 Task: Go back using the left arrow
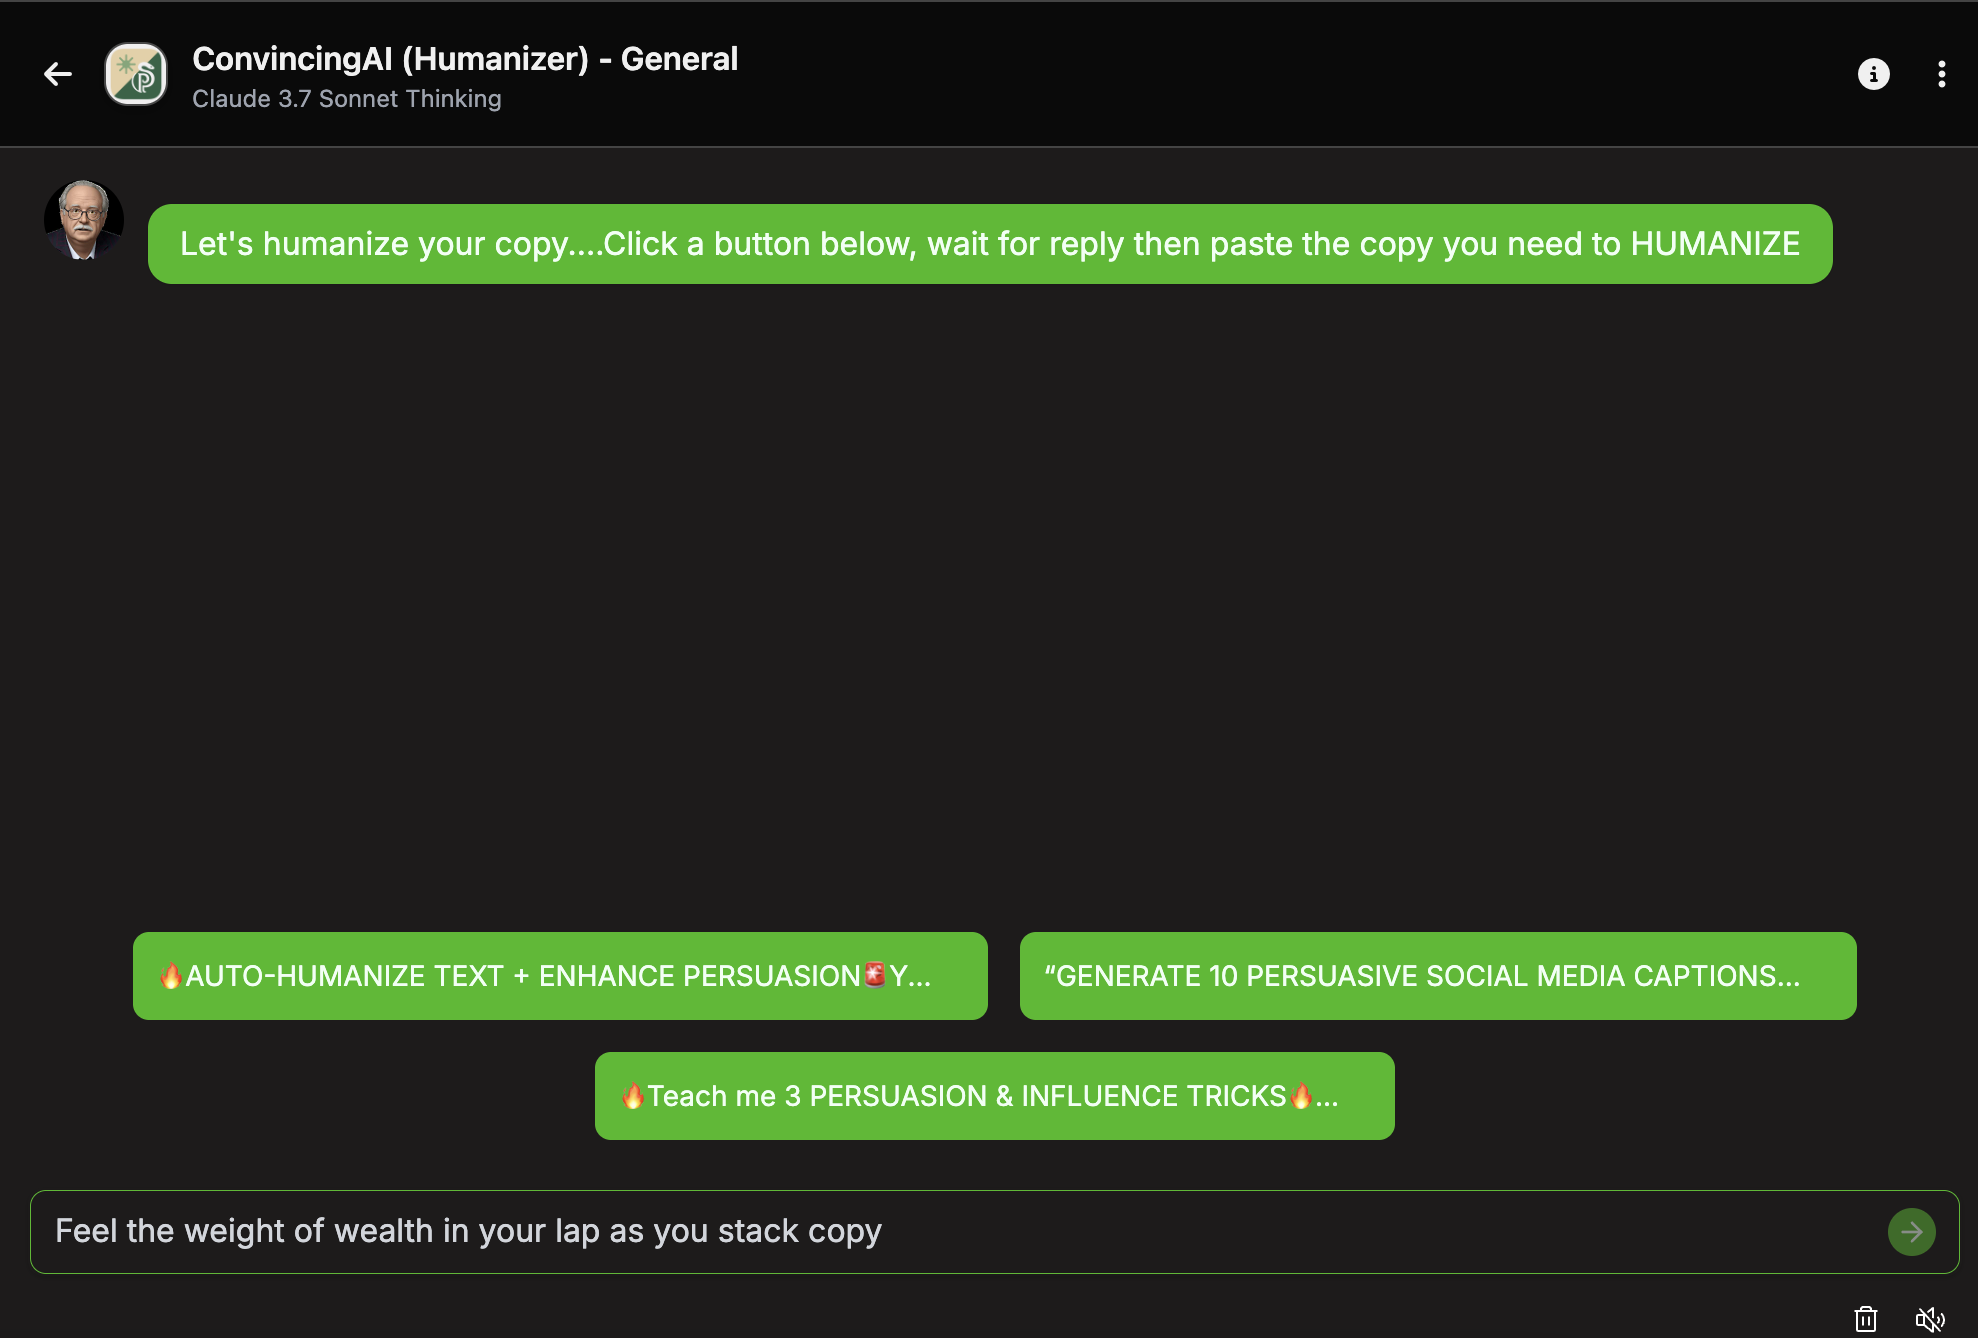coord(58,74)
